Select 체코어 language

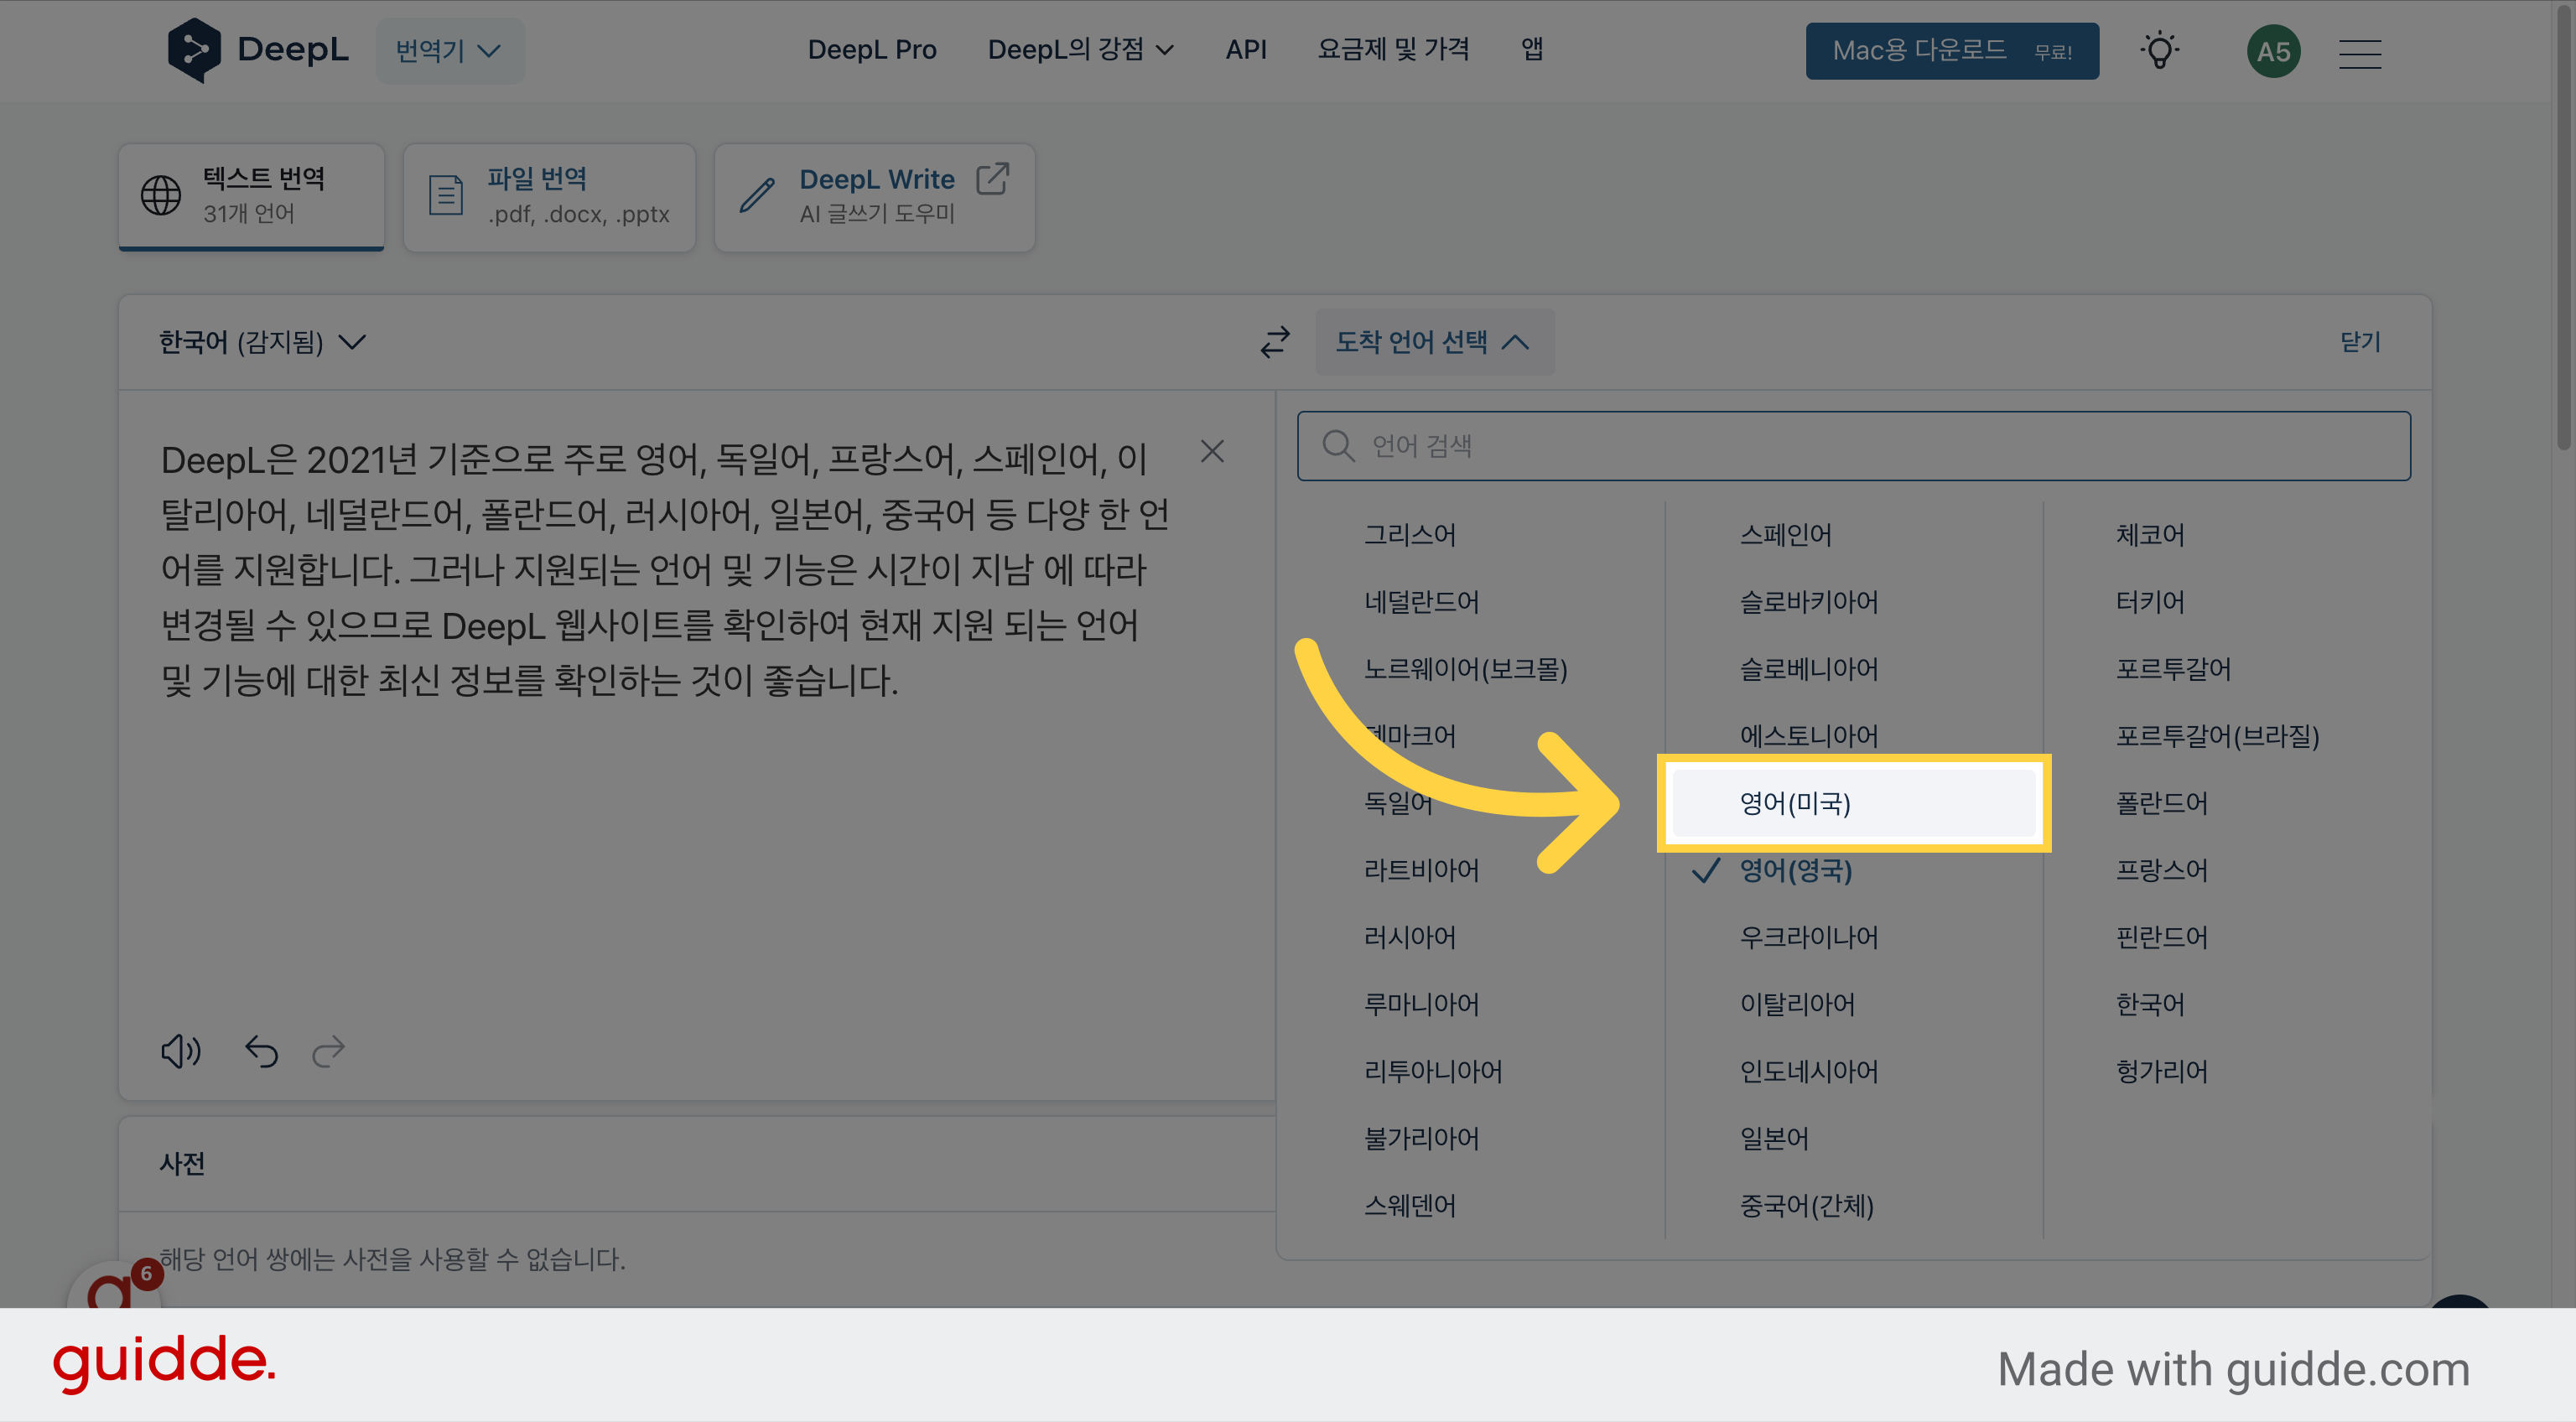[x=2149, y=534]
